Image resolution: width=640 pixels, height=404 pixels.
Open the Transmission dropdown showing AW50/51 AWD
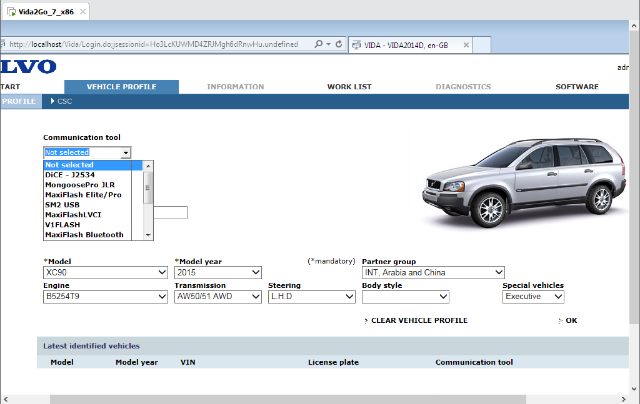coord(218,297)
